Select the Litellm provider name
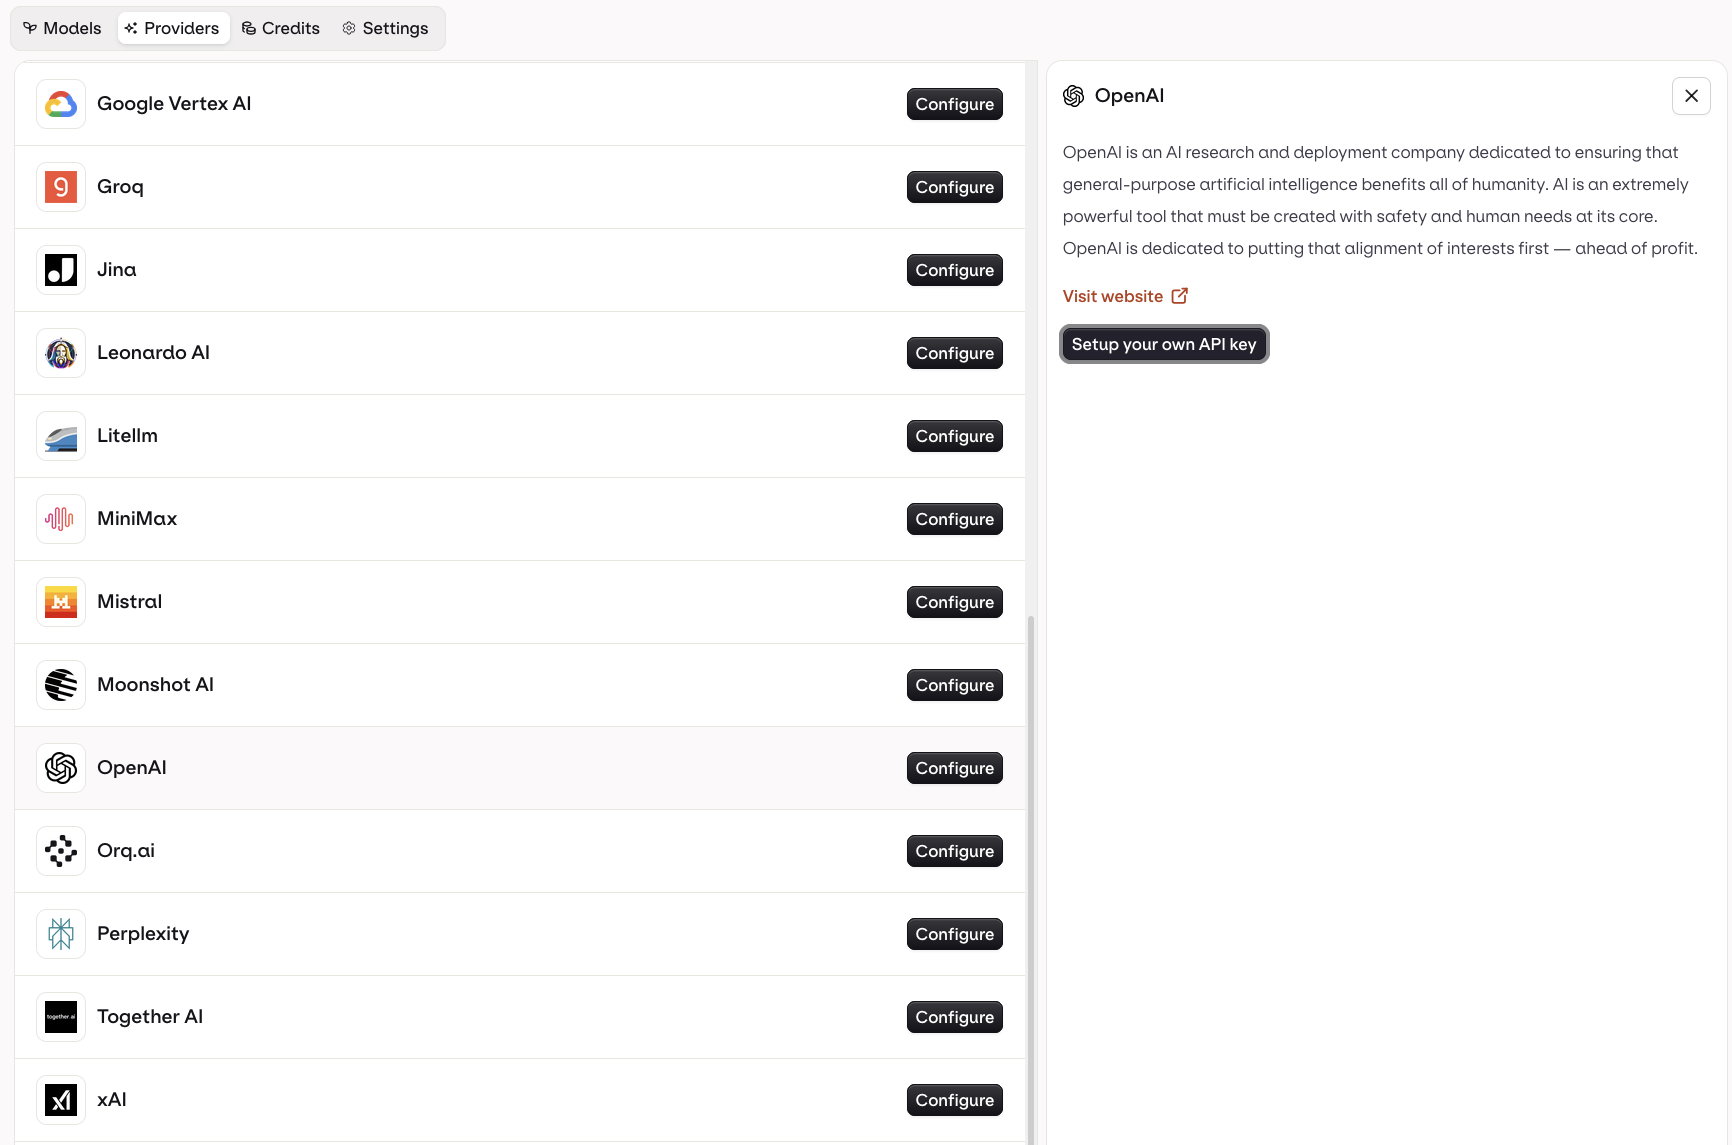This screenshot has width=1732, height=1145. (x=127, y=436)
